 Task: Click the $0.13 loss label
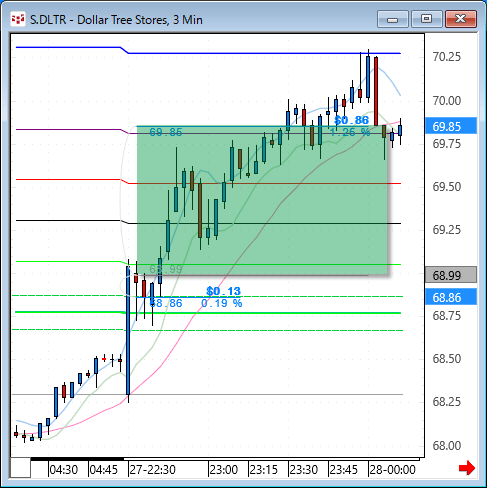coord(223,291)
